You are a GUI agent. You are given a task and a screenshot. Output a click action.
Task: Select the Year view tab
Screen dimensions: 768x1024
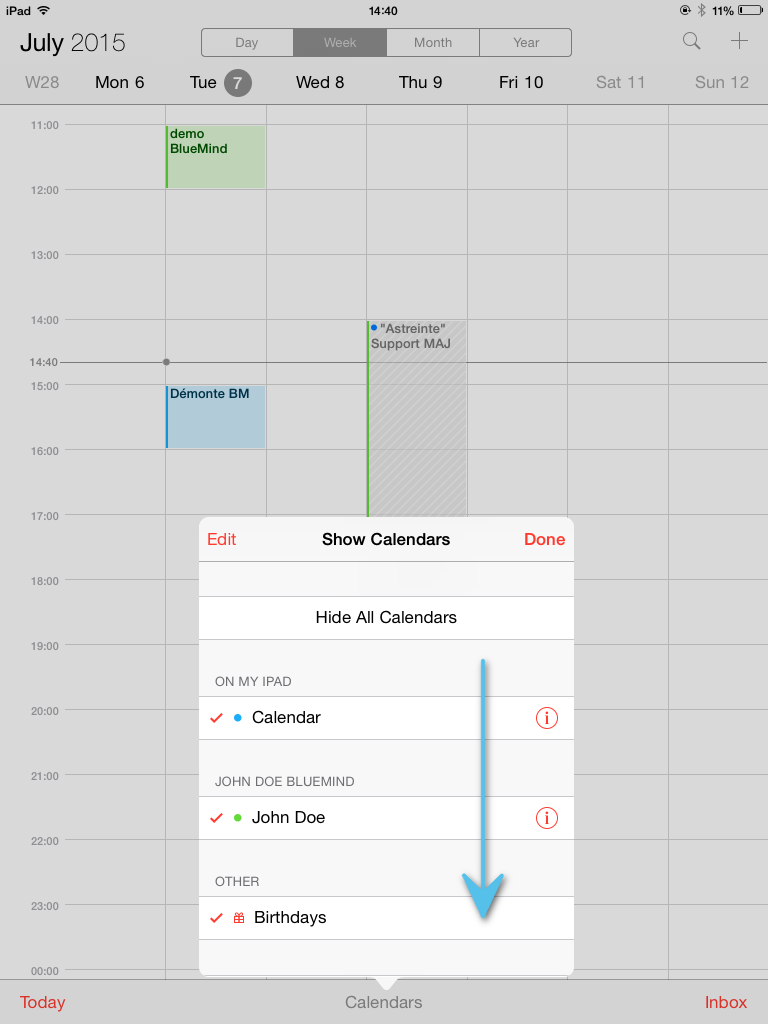pyautogui.click(x=526, y=42)
